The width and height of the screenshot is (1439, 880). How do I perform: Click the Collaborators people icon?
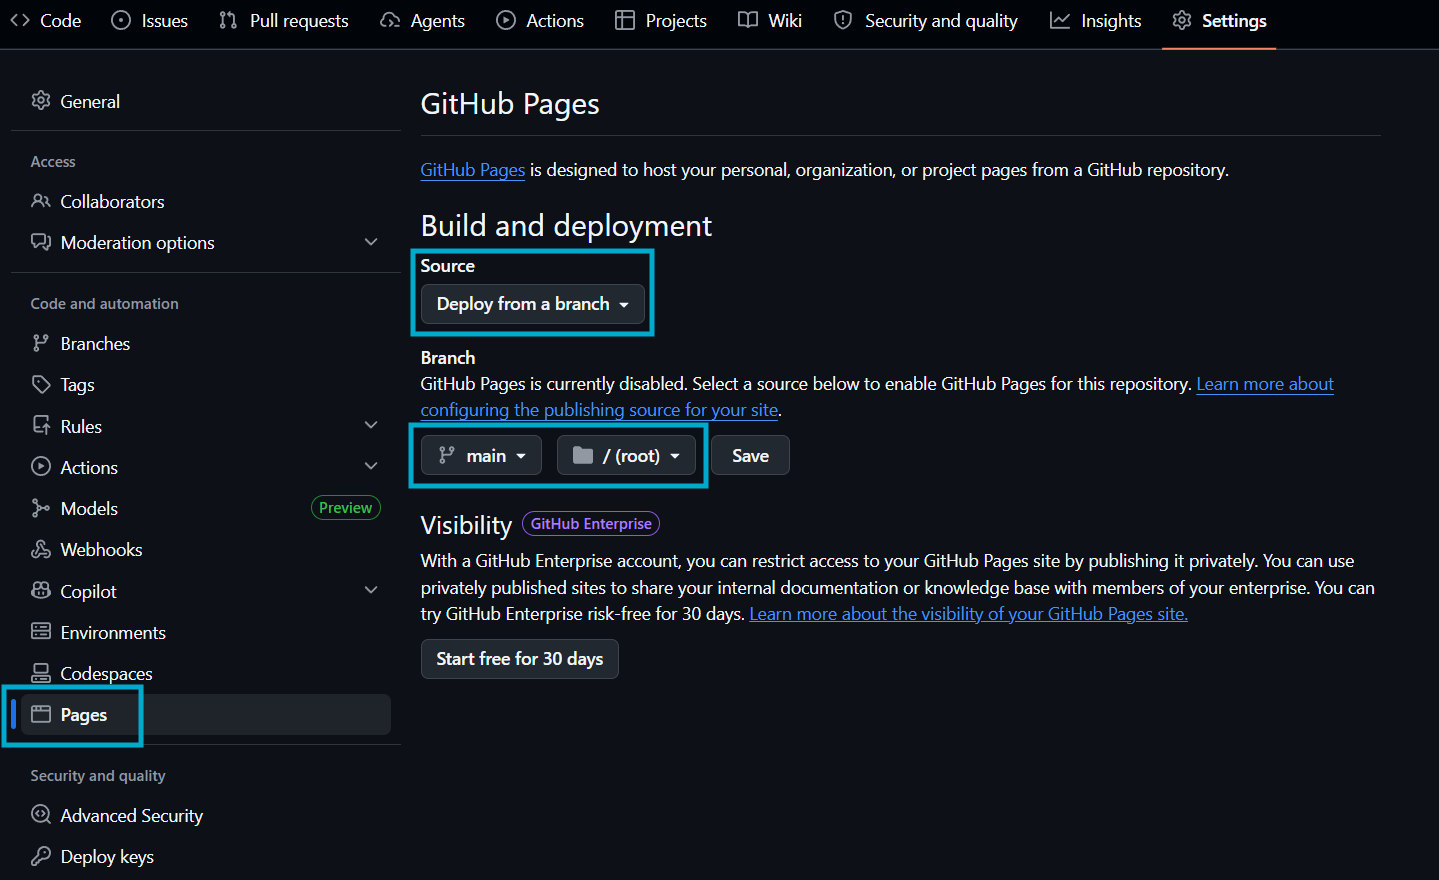[41, 201]
